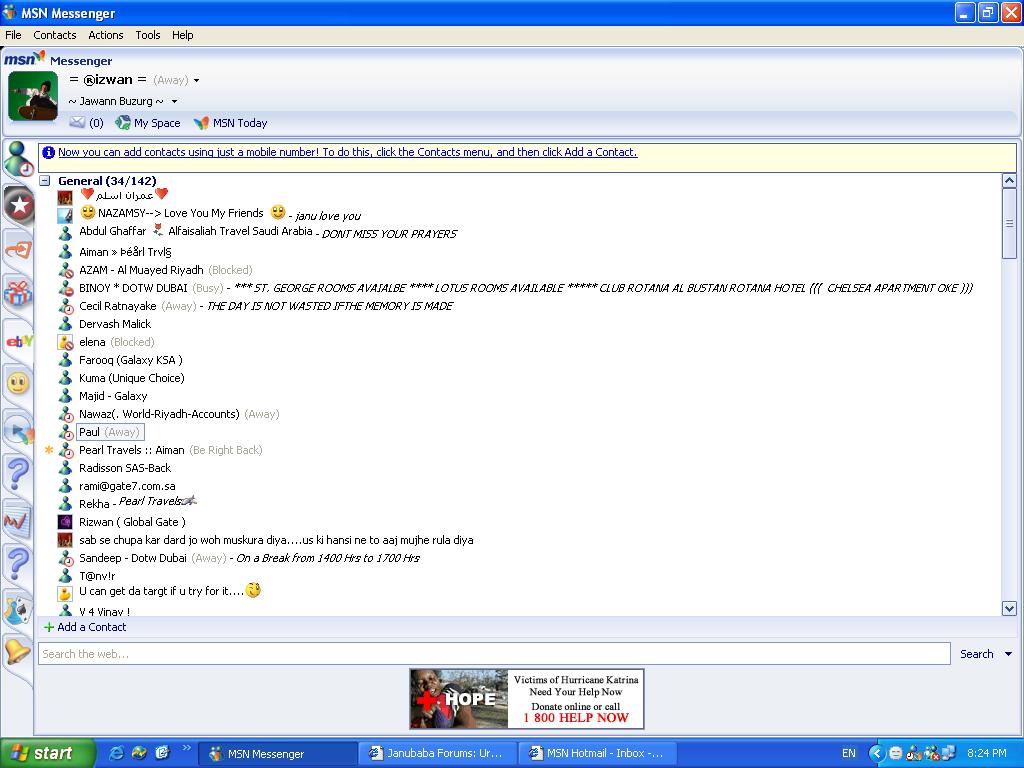The width and height of the screenshot is (1024, 768).
Task: Click the busy status icon beside BINOY
Action: tap(65, 288)
